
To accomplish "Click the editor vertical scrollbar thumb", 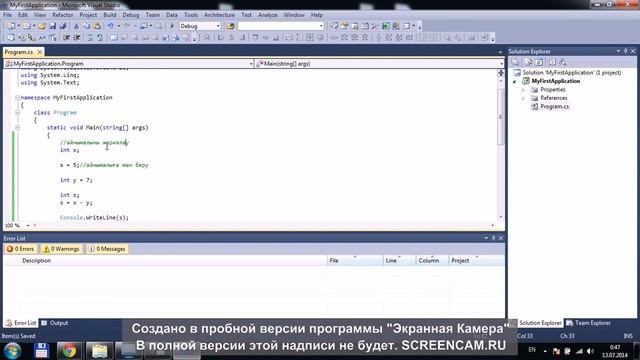I will click(x=501, y=117).
